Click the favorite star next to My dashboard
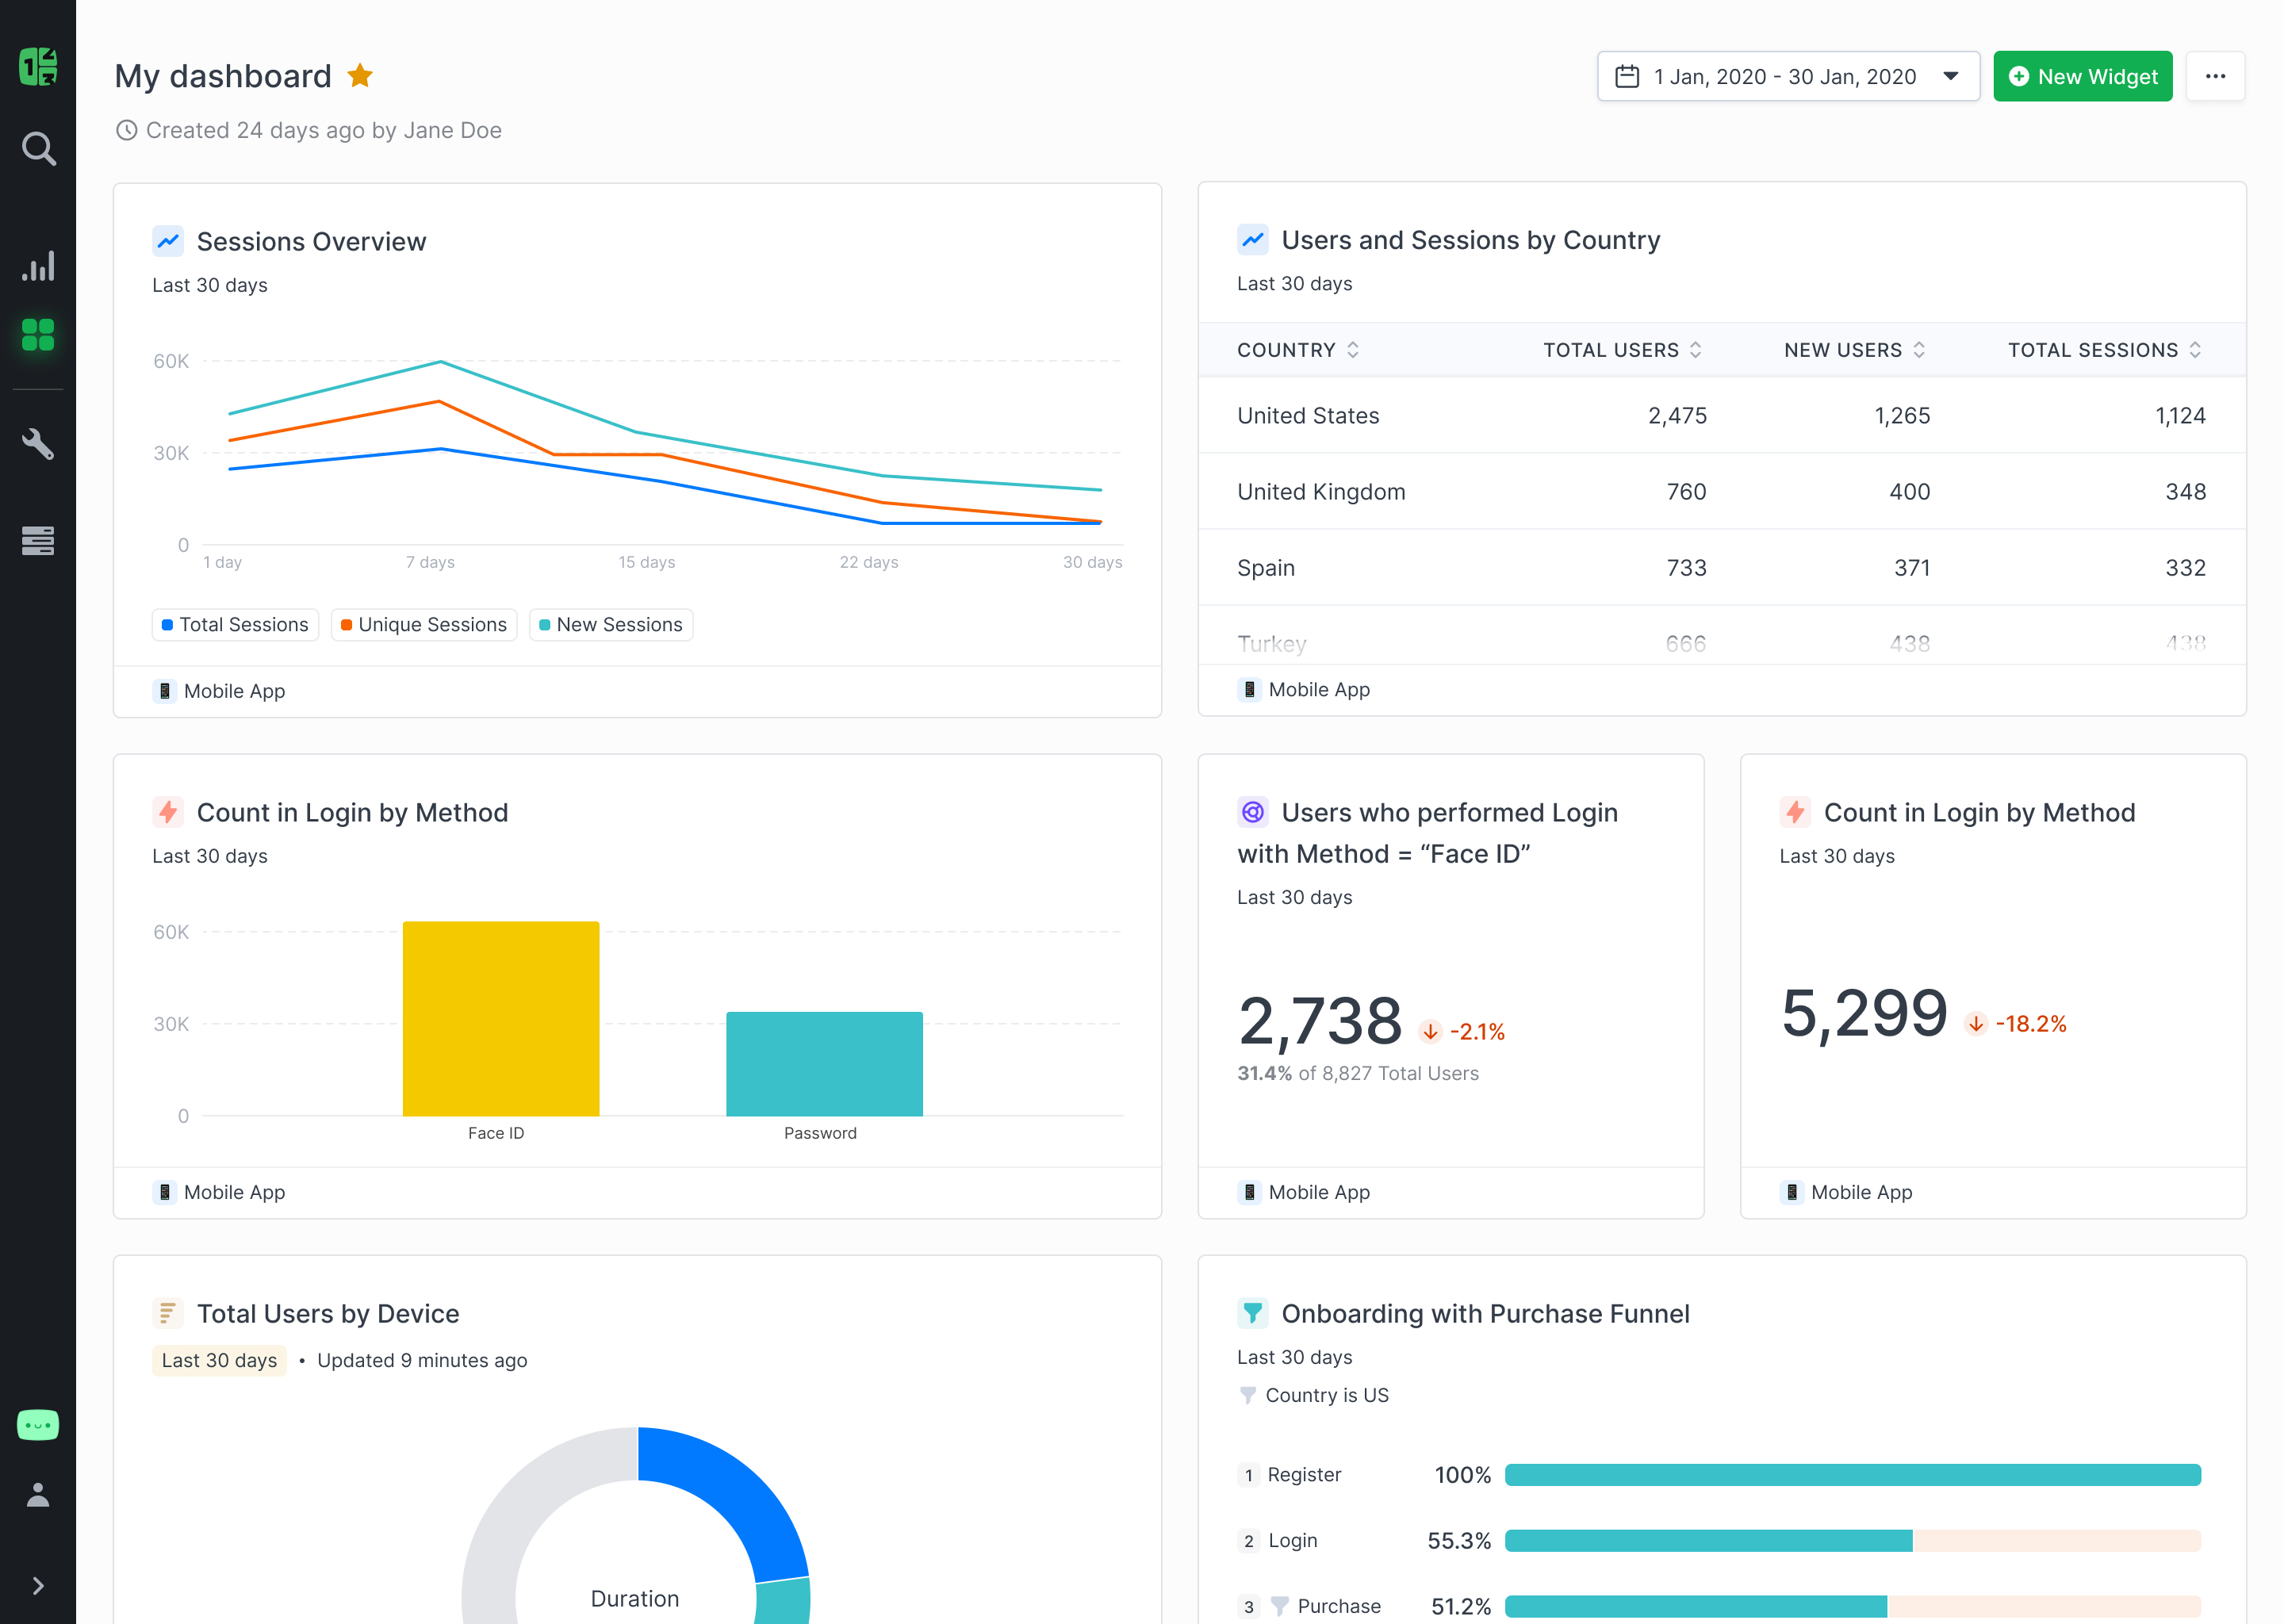The width and height of the screenshot is (2284, 1624). pos(360,76)
